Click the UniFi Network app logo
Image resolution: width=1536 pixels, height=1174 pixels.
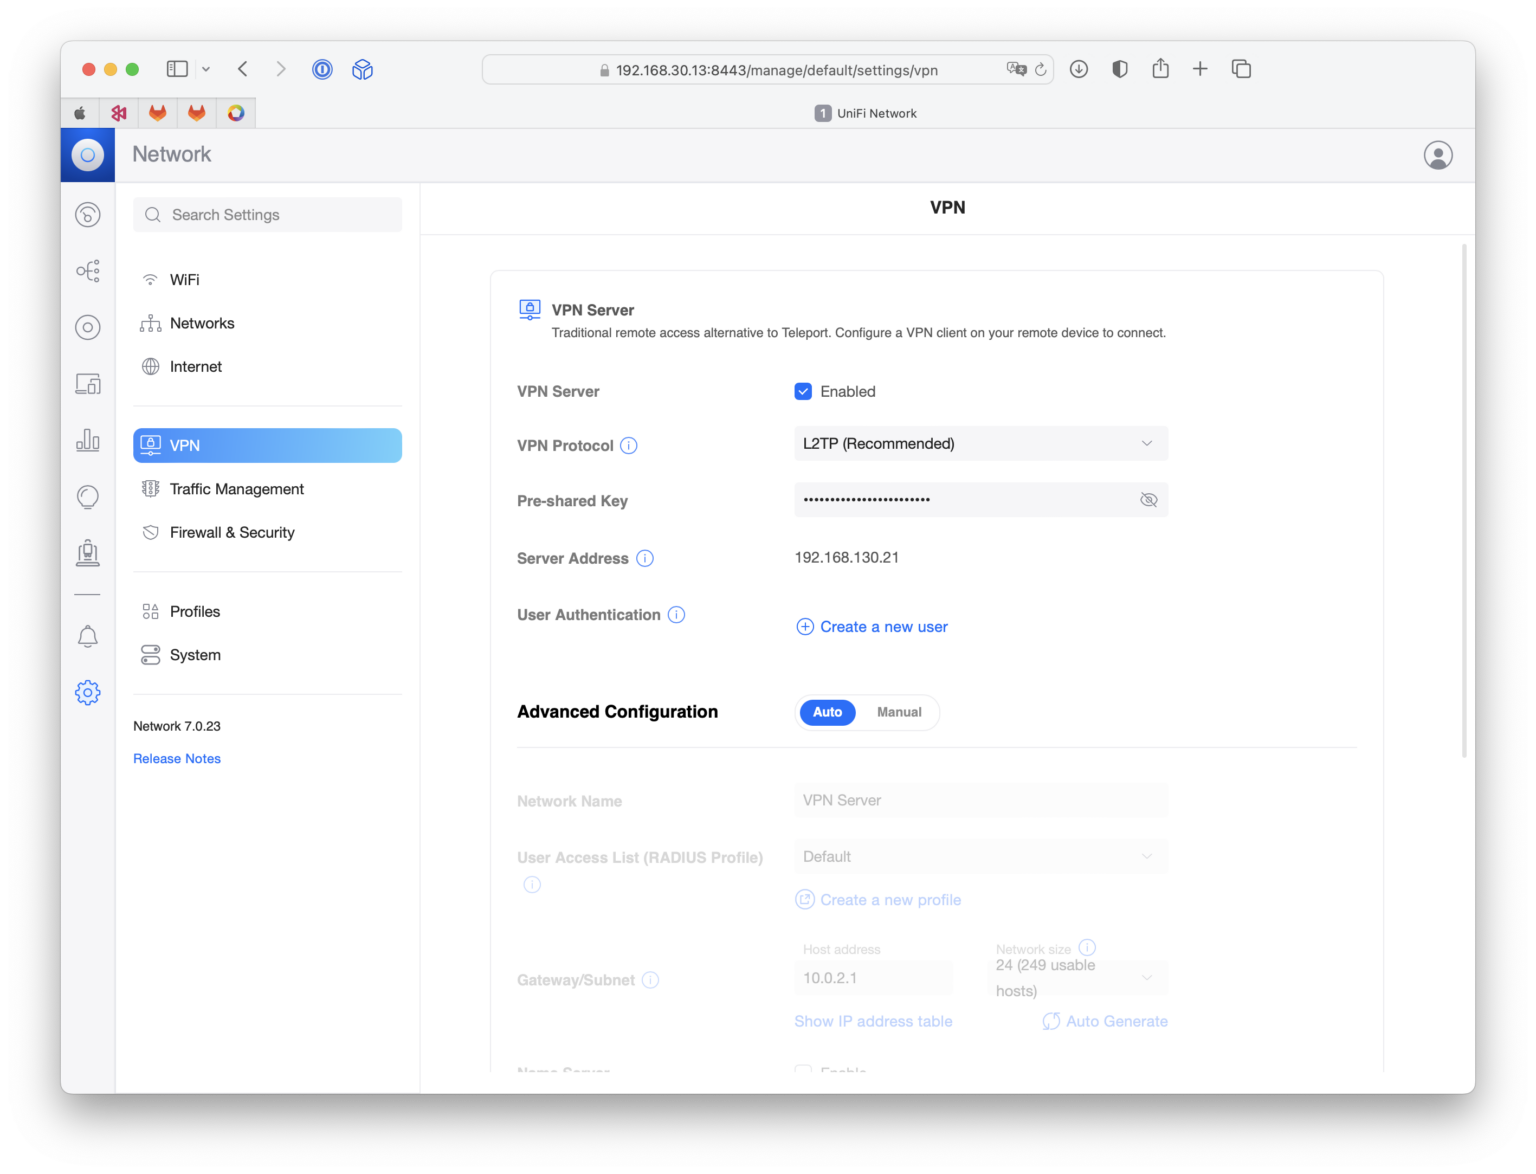[x=87, y=155]
